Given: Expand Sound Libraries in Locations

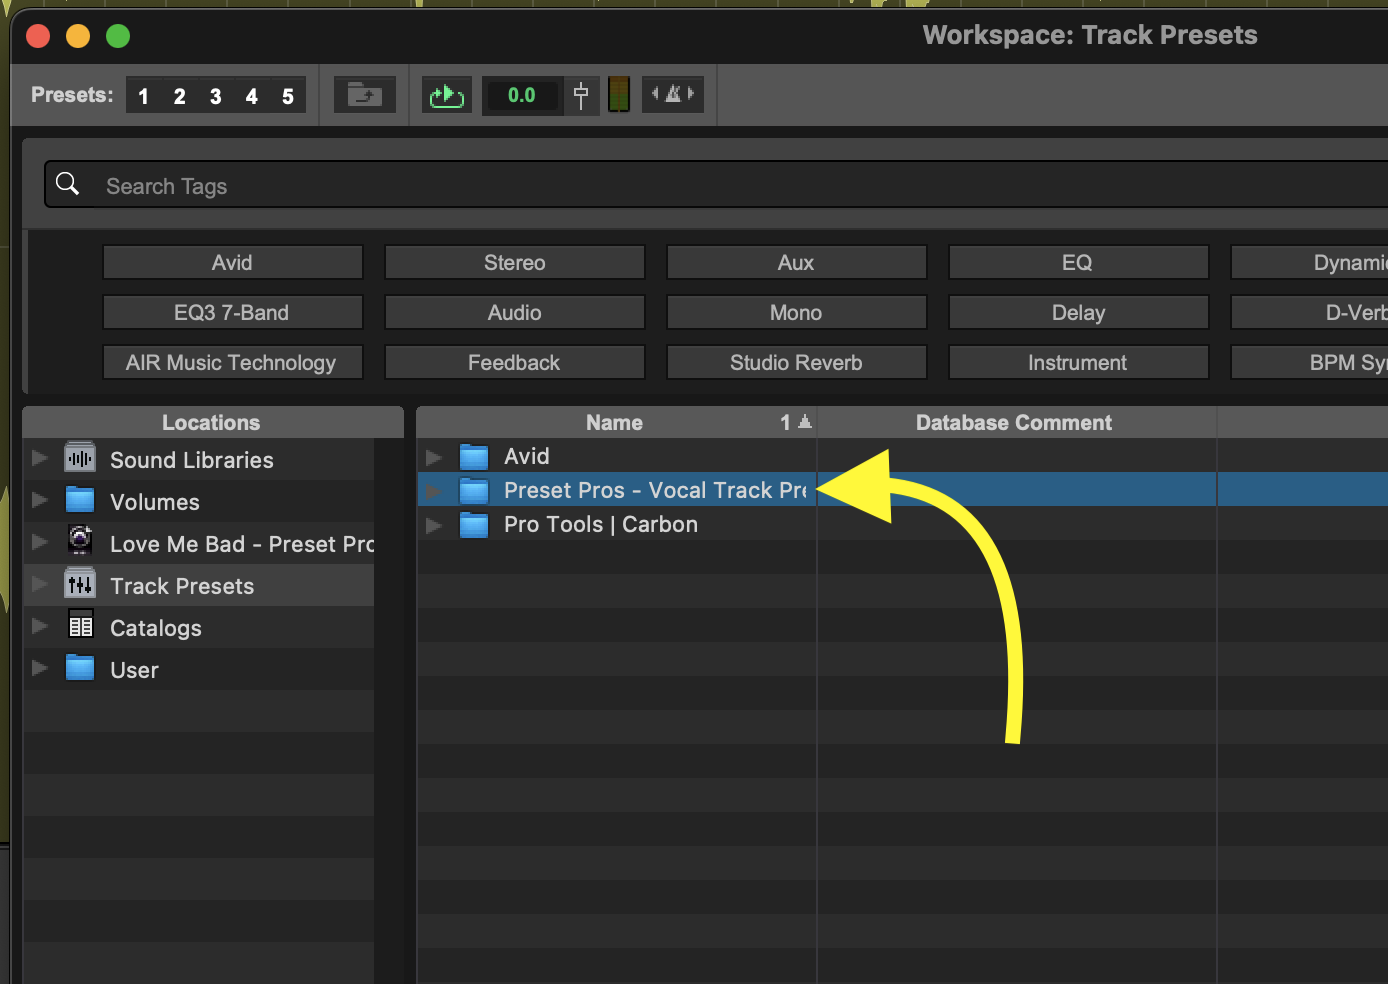Looking at the screenshot, I should pyautogui.click(x=40, y=458).
